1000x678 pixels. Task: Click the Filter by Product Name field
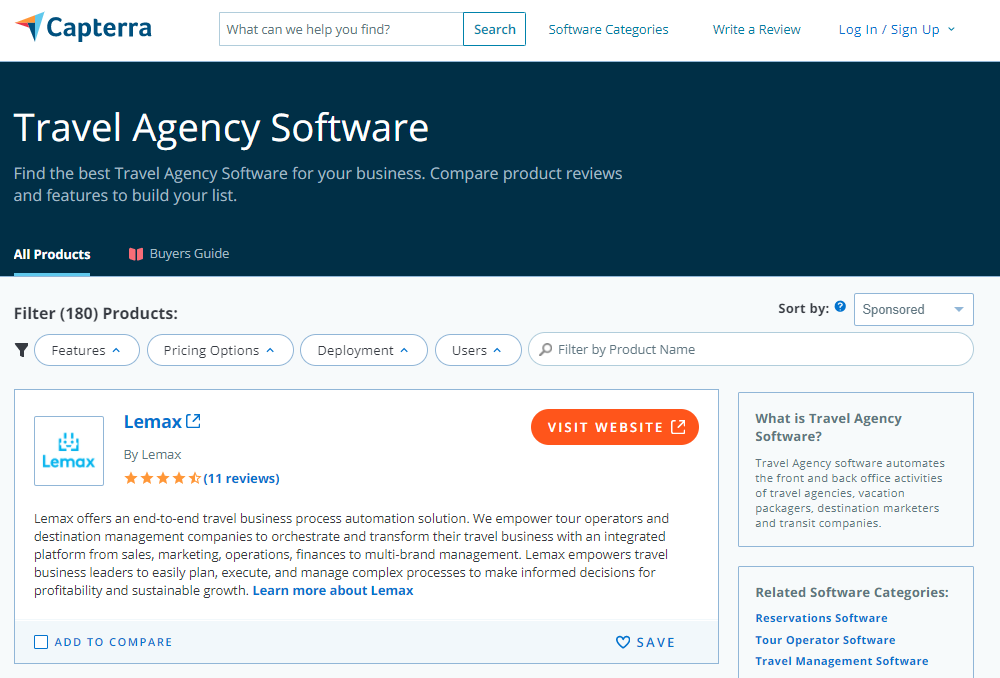751,350
